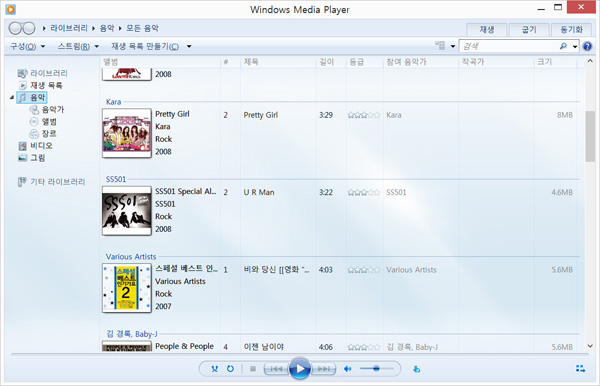The height and width of the screenshot is (386, 600).
Task: Expand breadcrumb arrow before 라이브러리
Action: (x=44, y=28)
